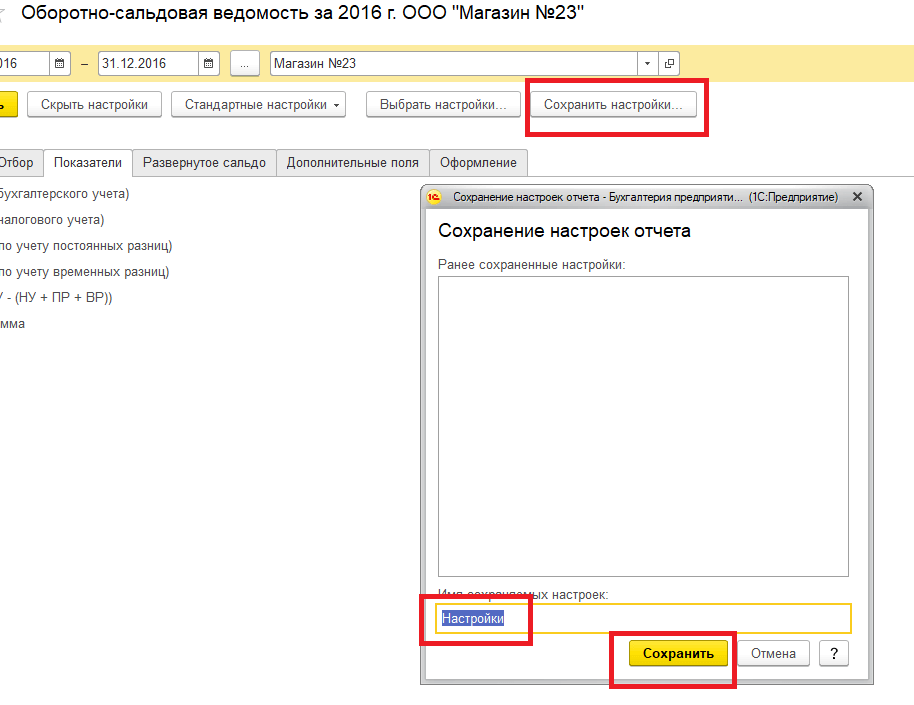Click the Магазин №23 organization field

(x=455, y=64)
